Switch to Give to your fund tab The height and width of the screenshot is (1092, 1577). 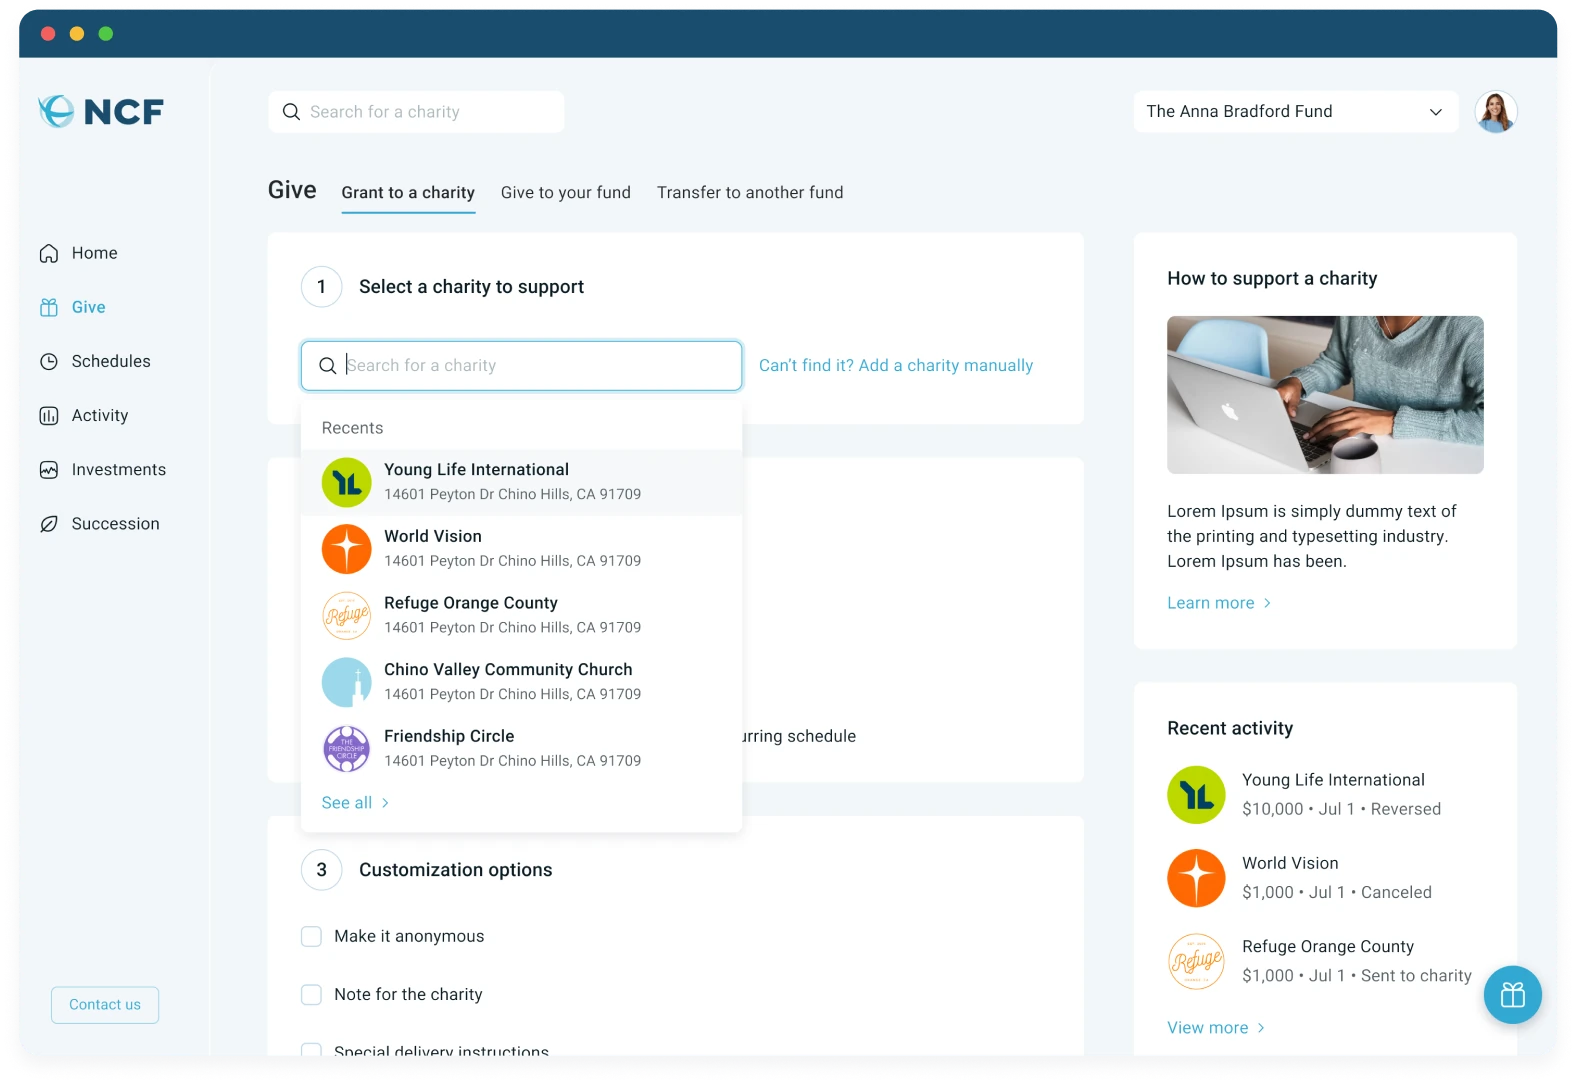566,192
